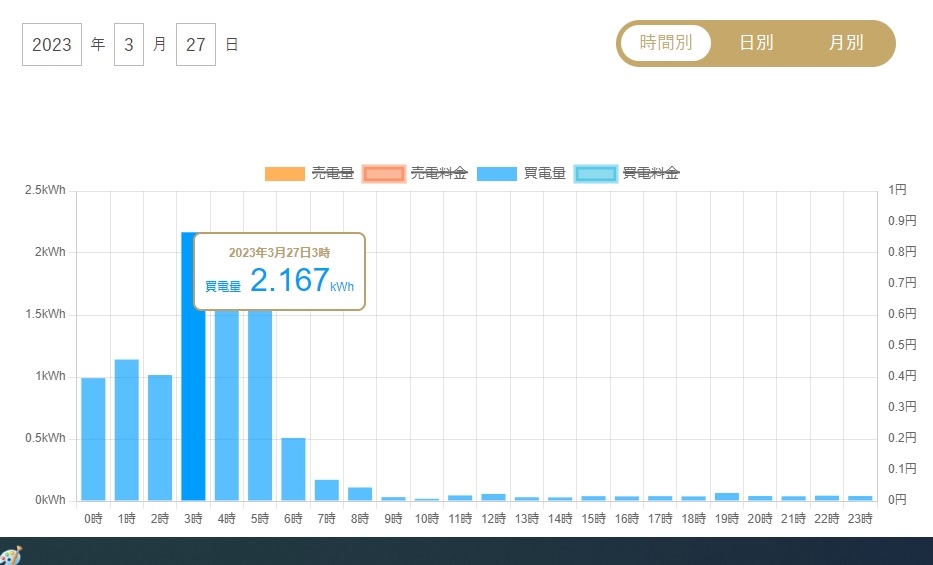Image resolution: width=933 pixels, height=565 pixels.
Task: Click the 0.5円 right axis label
Action: (x=902, y=344)
